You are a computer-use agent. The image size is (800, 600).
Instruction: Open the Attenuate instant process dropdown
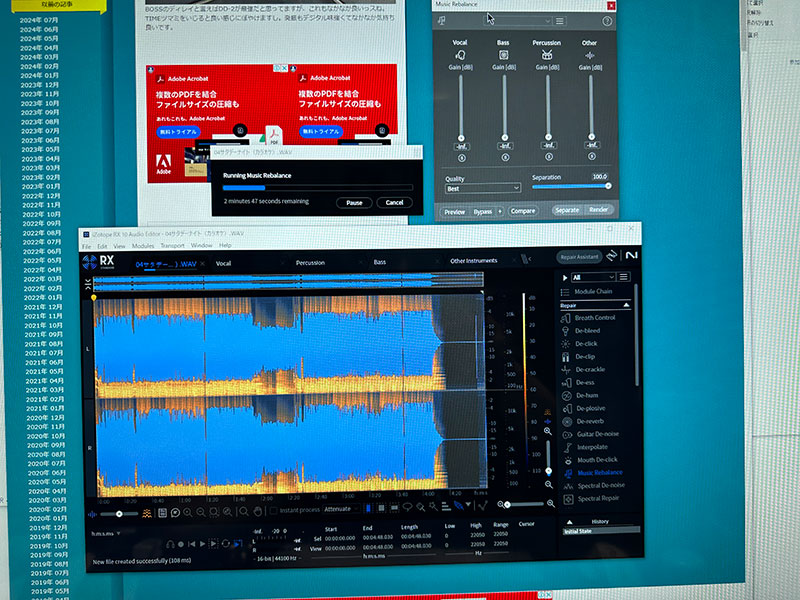341,509
